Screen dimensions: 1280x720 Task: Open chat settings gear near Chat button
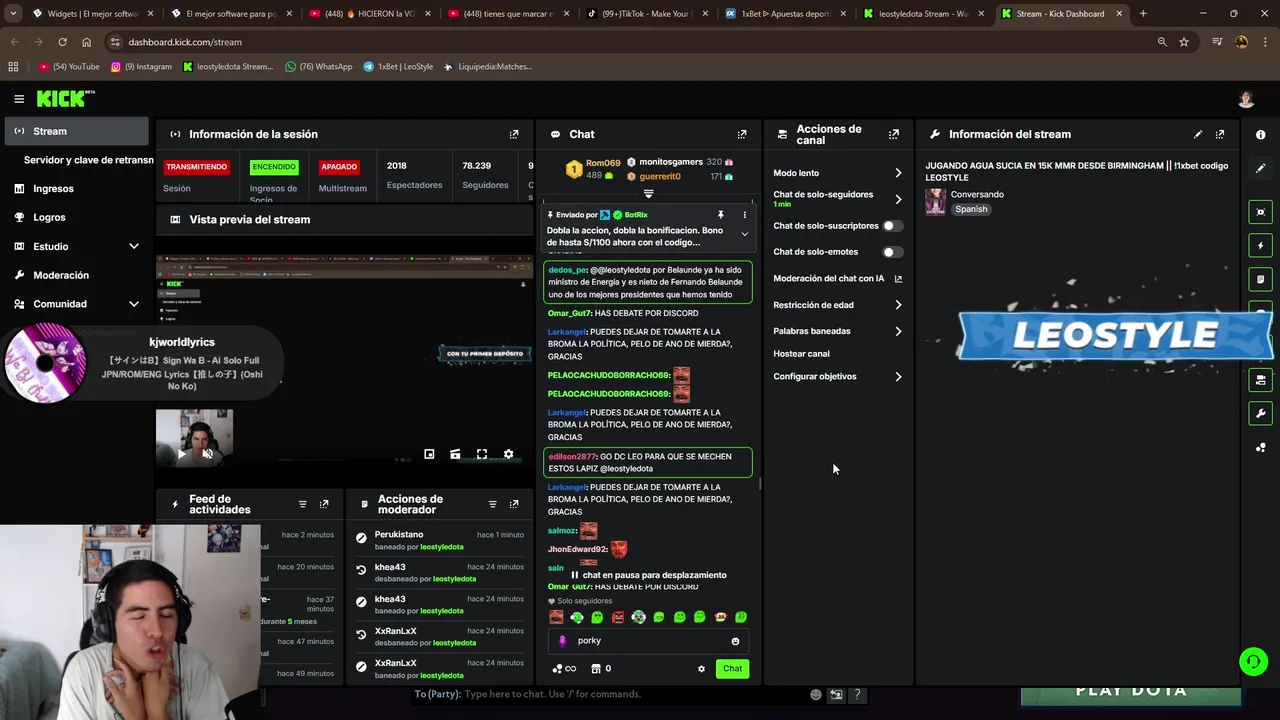[x=701, y=669]
